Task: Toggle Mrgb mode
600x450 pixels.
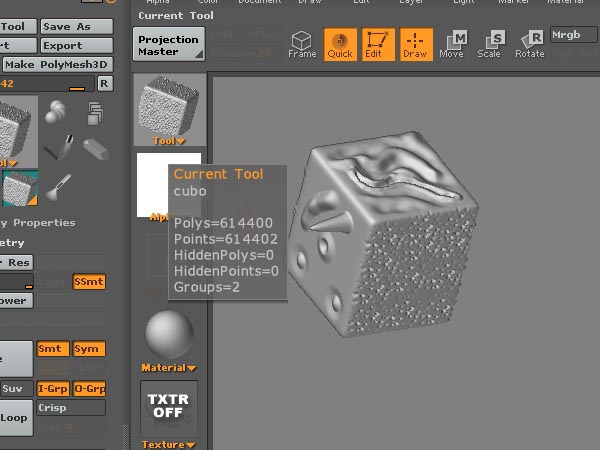Action: click(573, 35)
